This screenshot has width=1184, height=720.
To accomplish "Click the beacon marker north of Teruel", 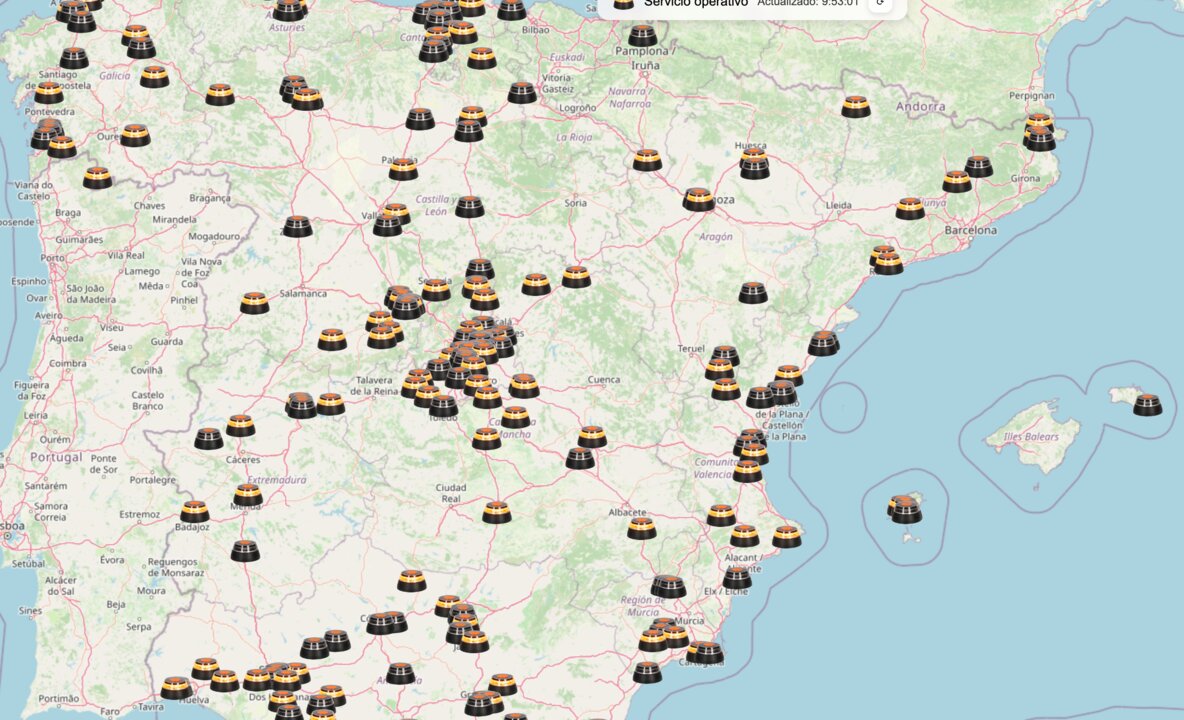I will tap(753, 292).
